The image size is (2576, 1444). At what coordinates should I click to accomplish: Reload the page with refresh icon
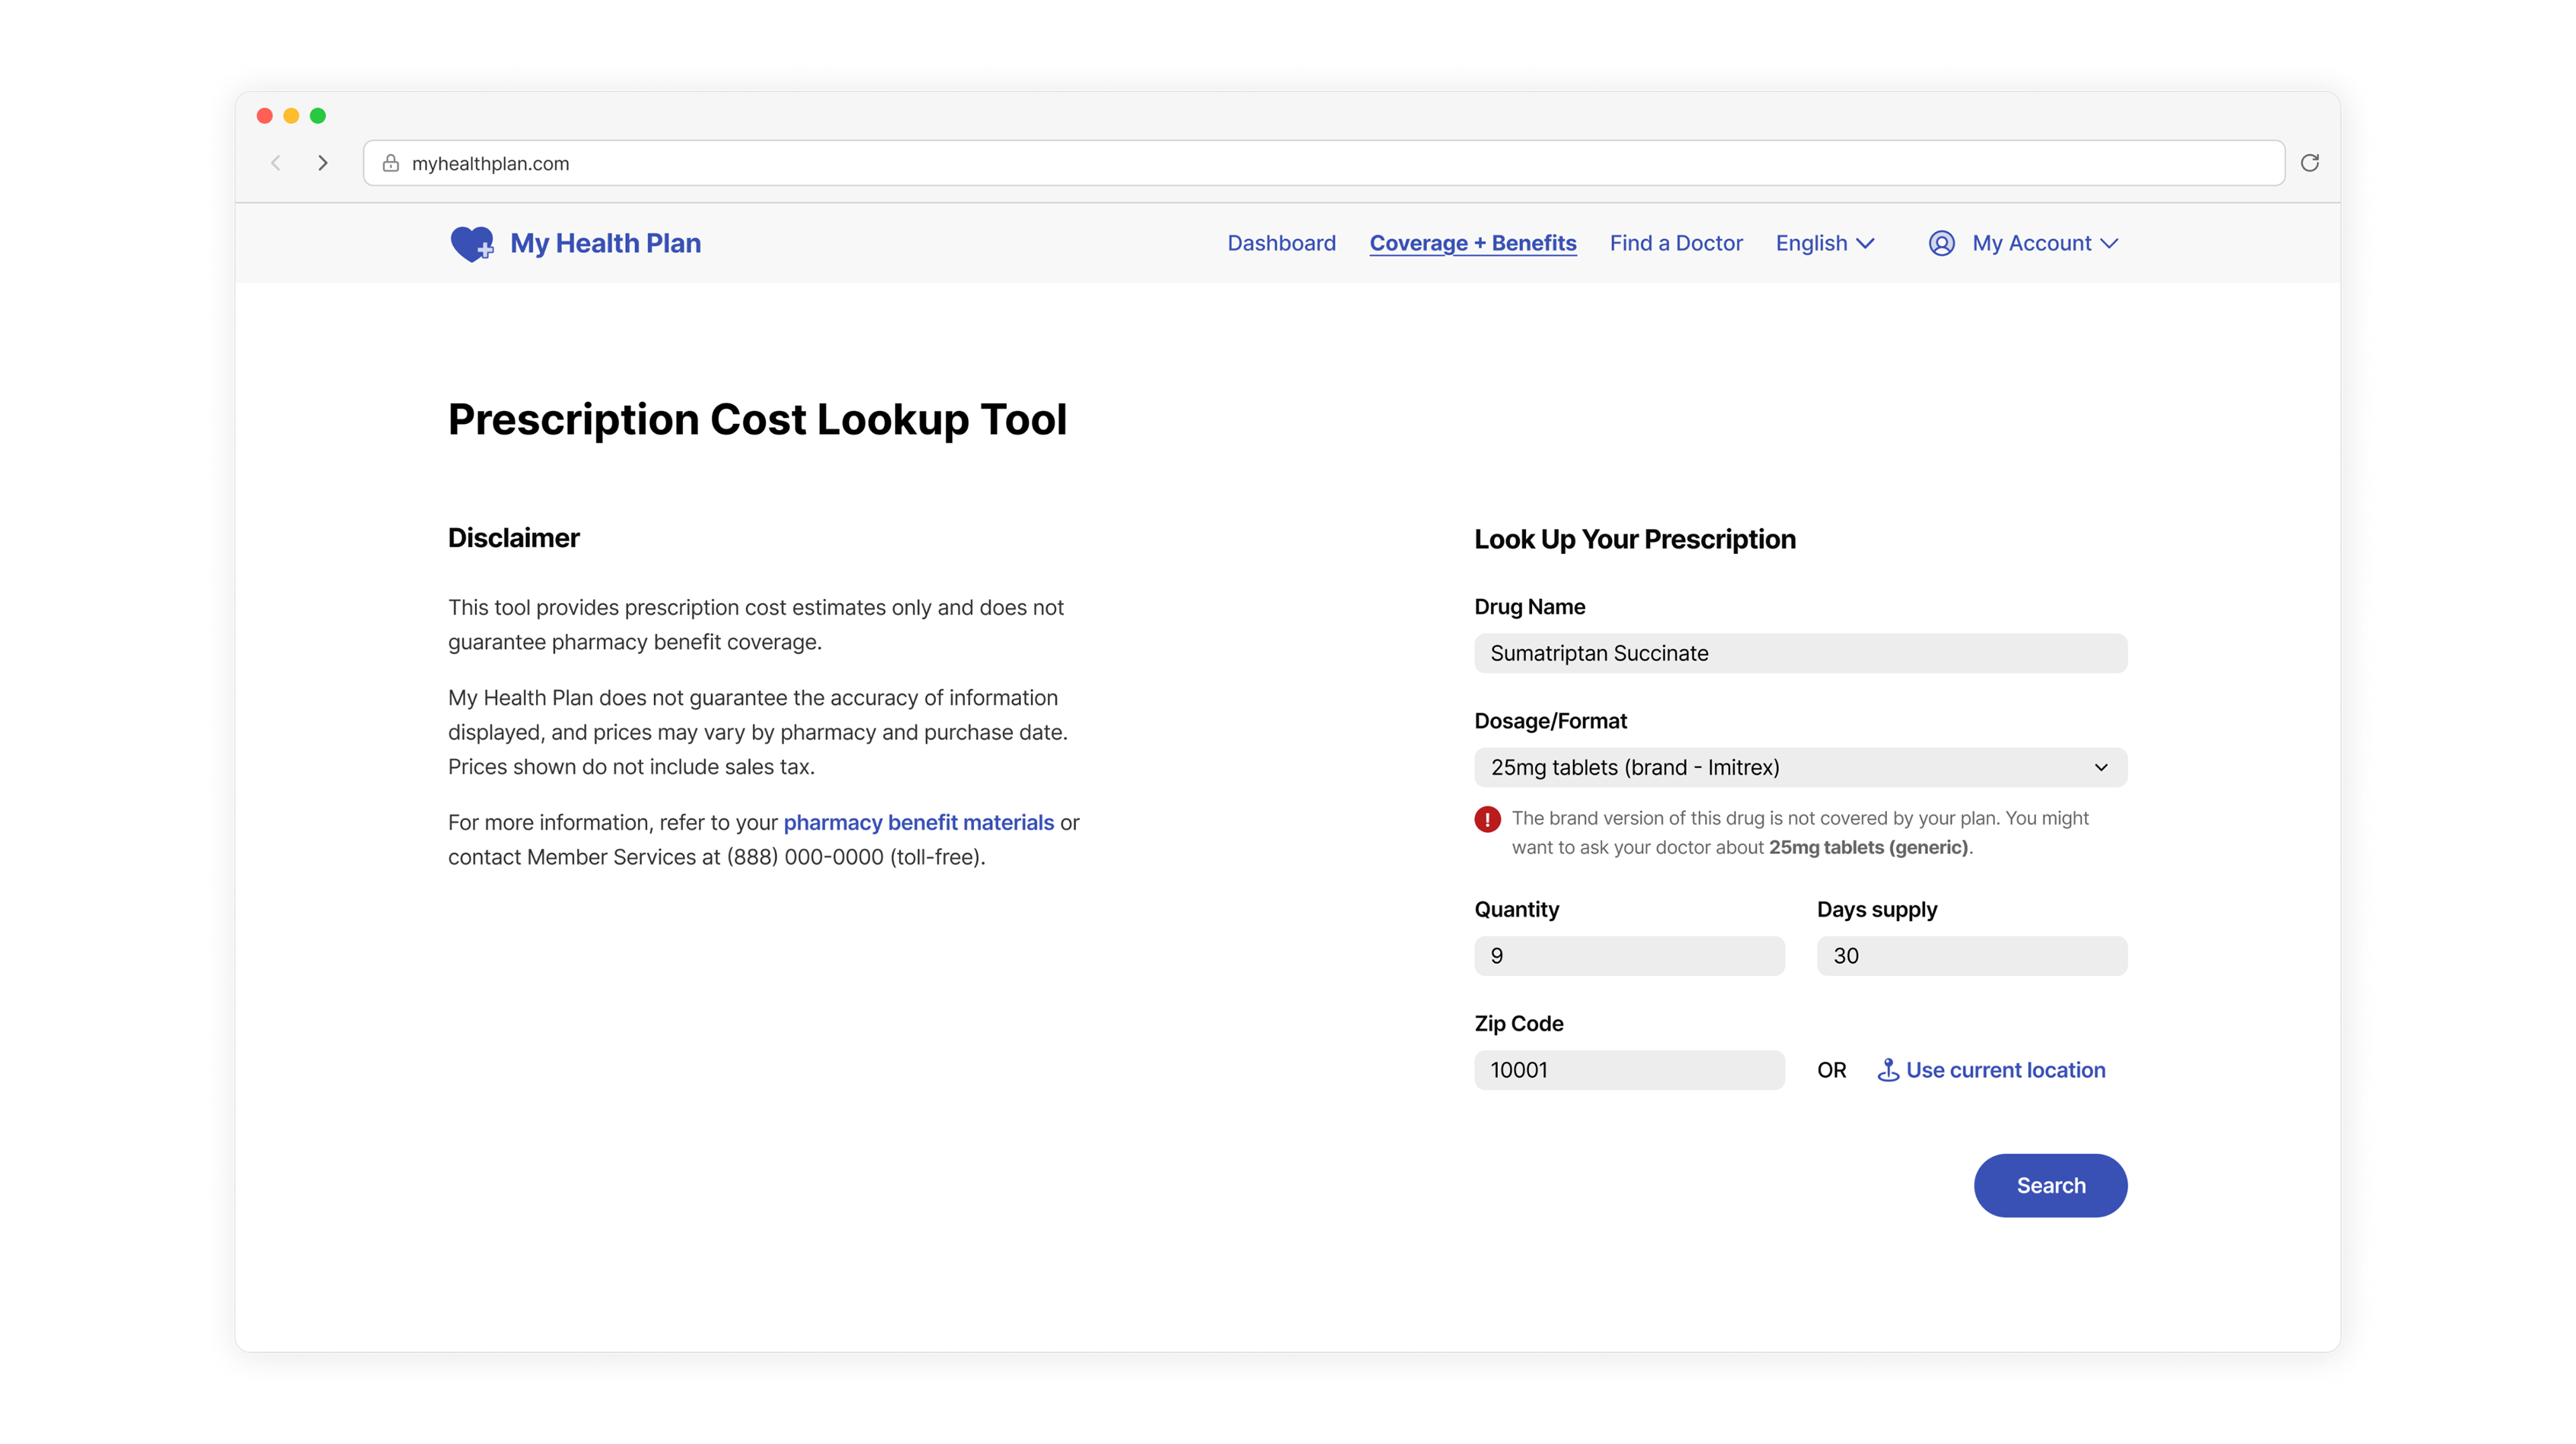click(2309, 163)
